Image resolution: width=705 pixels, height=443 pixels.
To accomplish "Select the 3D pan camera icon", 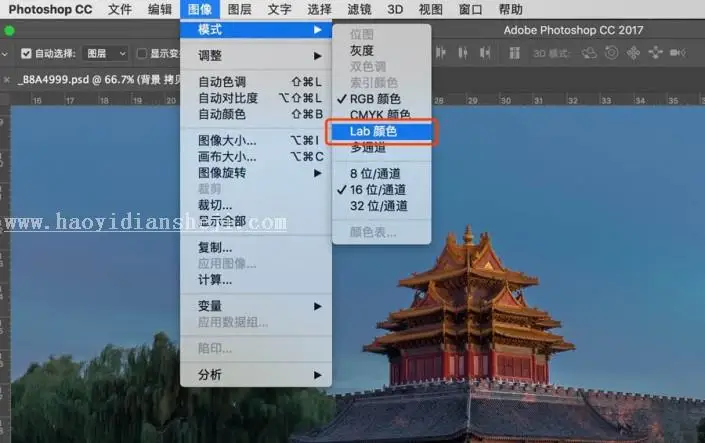I will [633, 53].
